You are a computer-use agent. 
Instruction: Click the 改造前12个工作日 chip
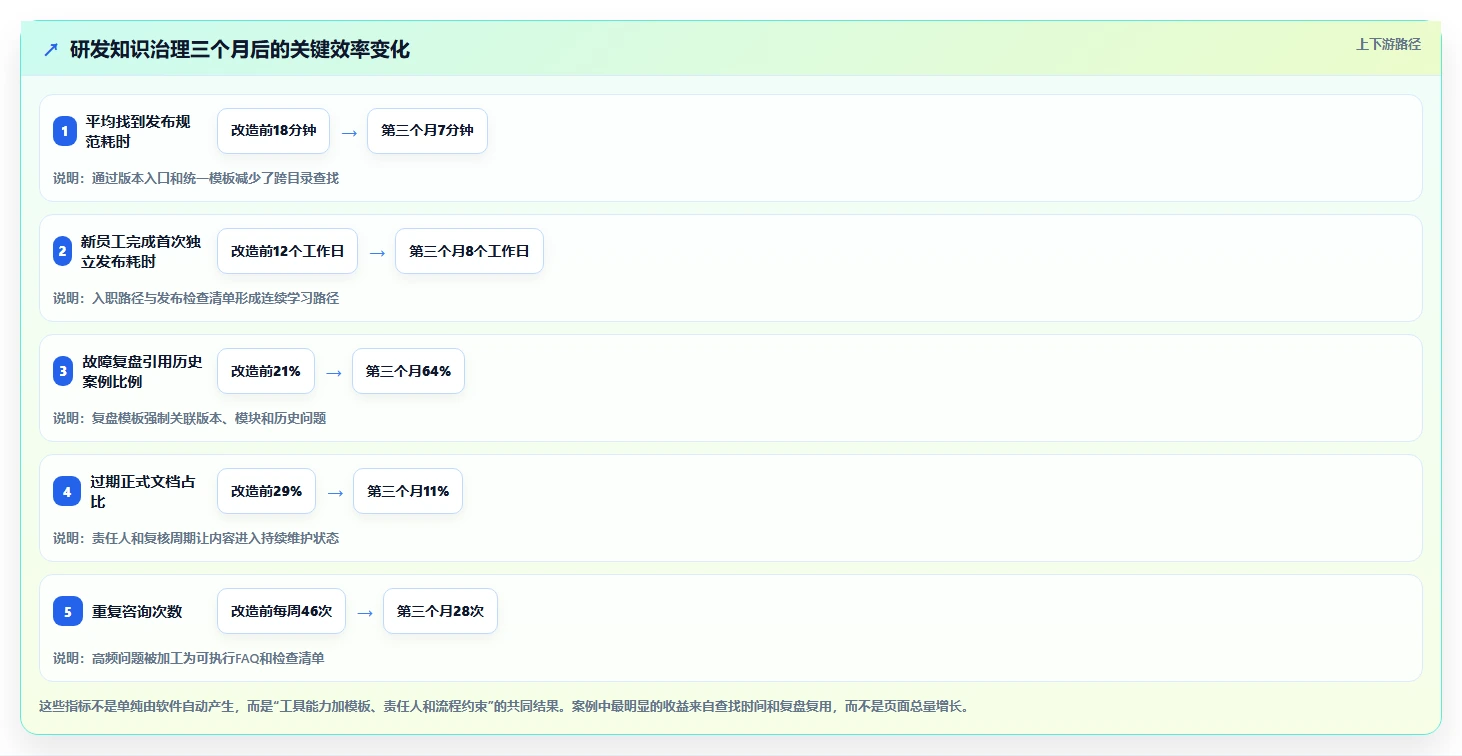(287, 251)
